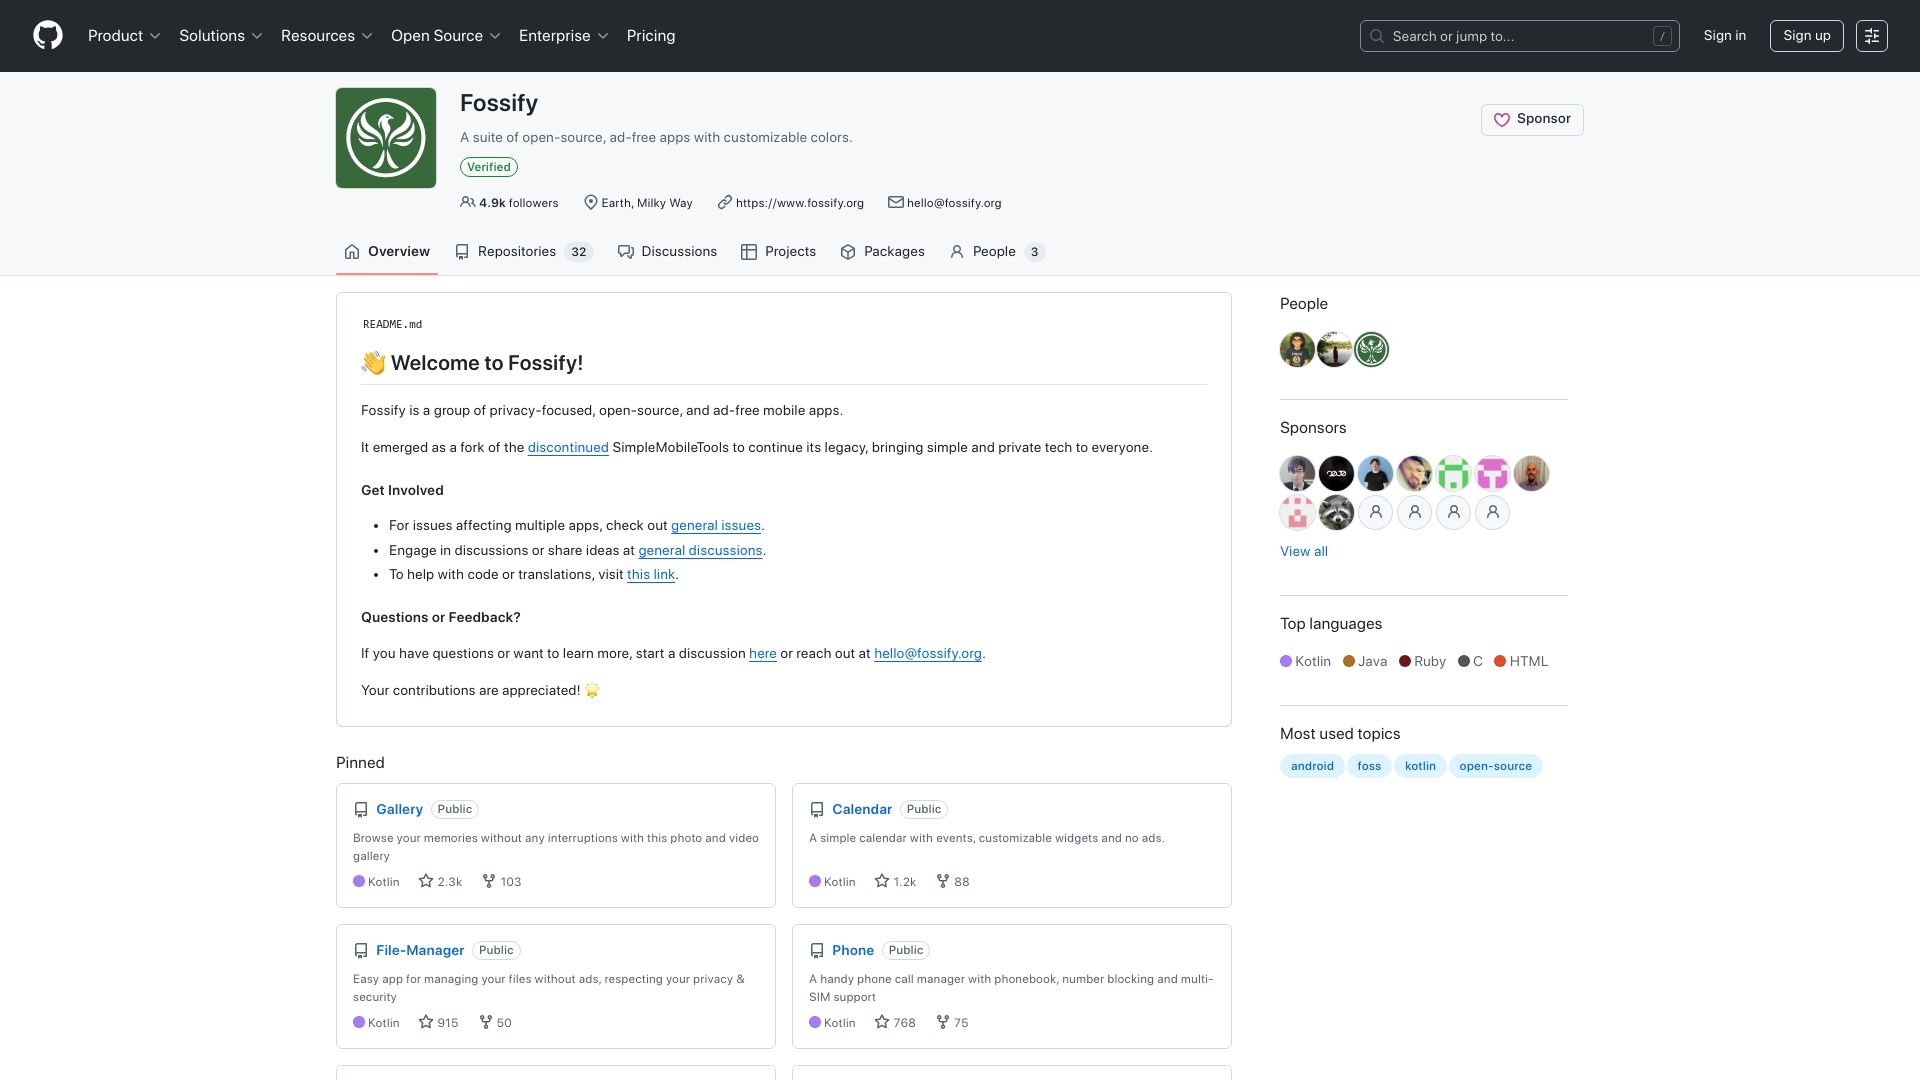Expand the Solutions menu
Image resolution: width=1920 pixels, height=1080 pixels.
[221, 36]
